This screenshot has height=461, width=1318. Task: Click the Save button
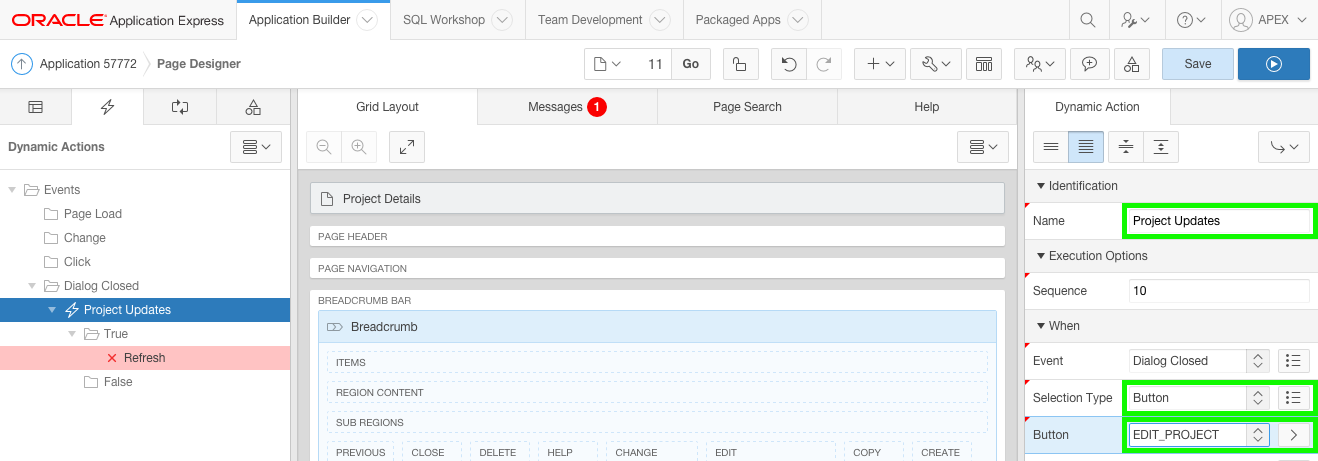1197,64
